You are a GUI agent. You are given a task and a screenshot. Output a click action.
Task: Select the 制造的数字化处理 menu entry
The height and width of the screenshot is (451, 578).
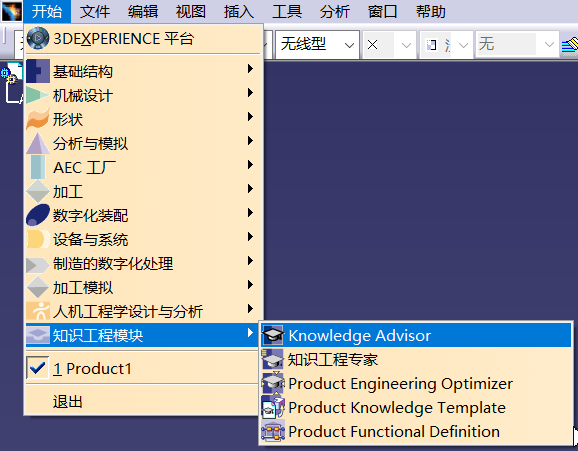[143, 263]
